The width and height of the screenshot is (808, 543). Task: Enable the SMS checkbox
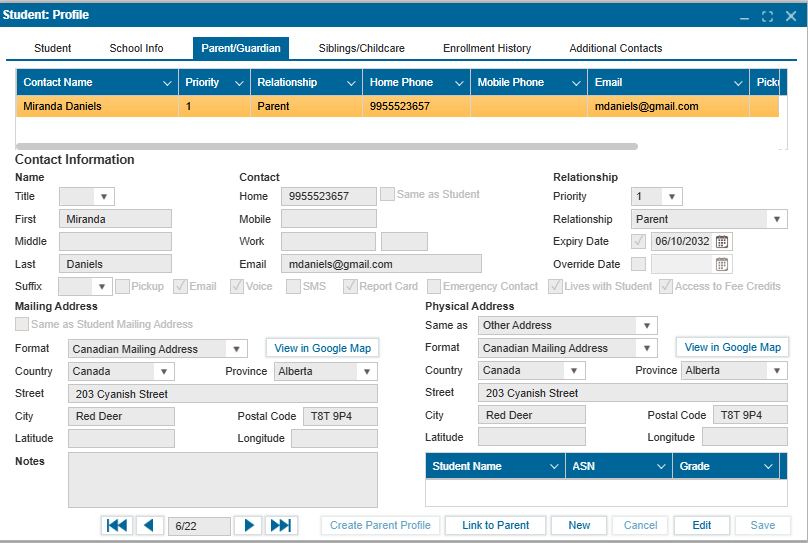pyautogui.click(x=293, y=286)
